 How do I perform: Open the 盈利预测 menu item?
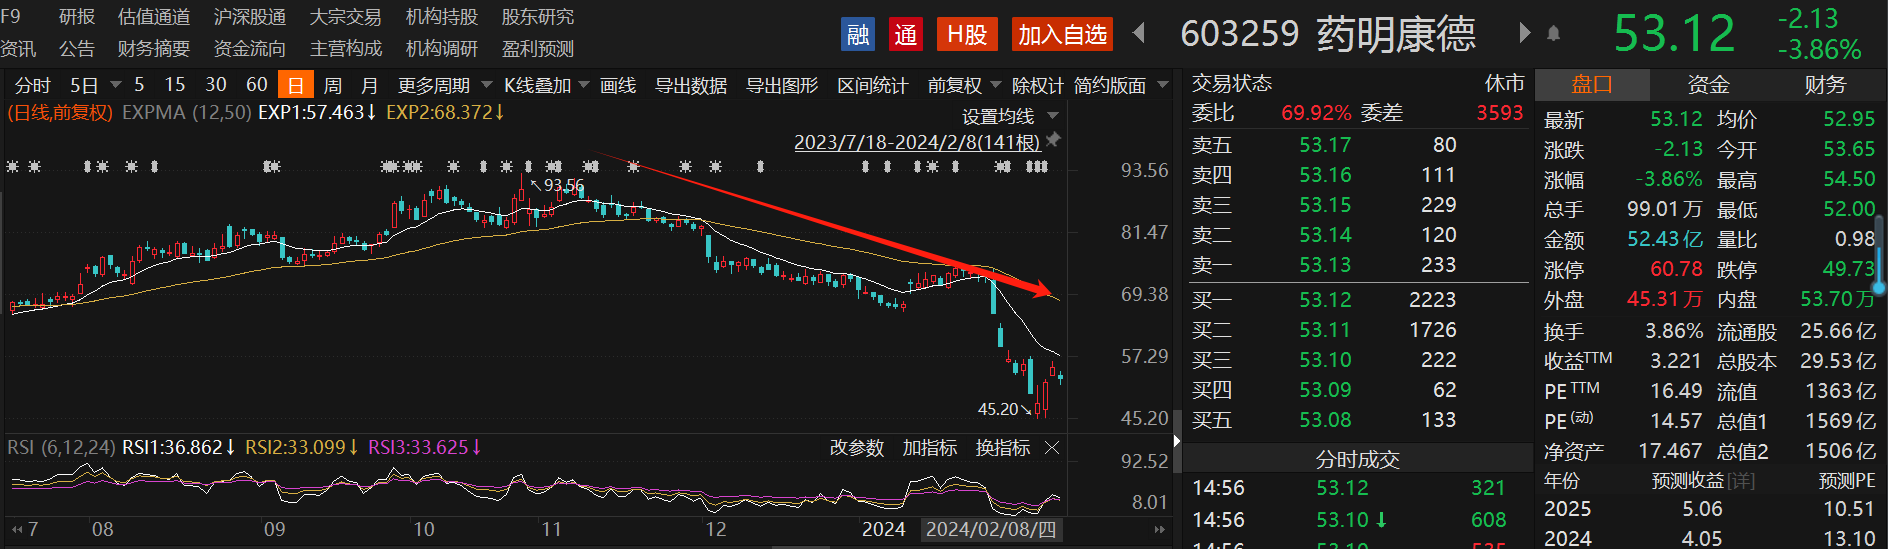[x=538, y=48]
